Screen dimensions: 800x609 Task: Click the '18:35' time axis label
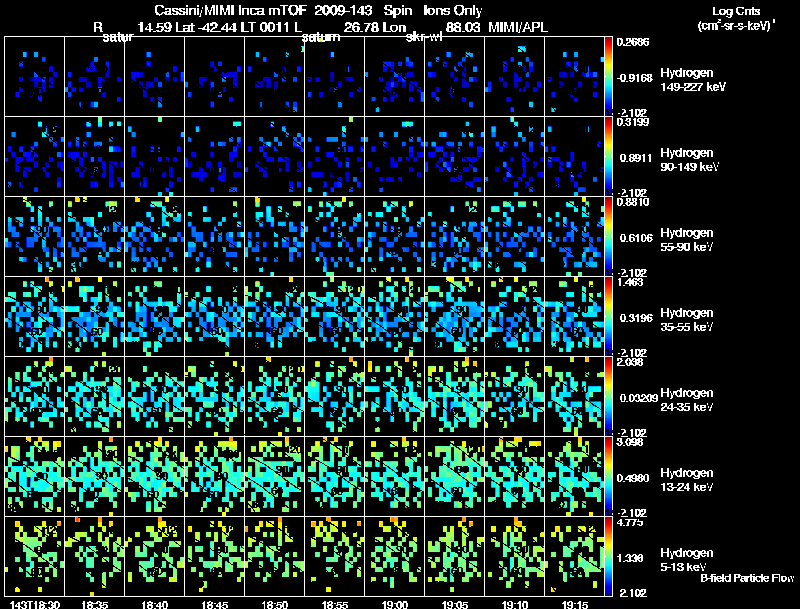tap(94, 604)
